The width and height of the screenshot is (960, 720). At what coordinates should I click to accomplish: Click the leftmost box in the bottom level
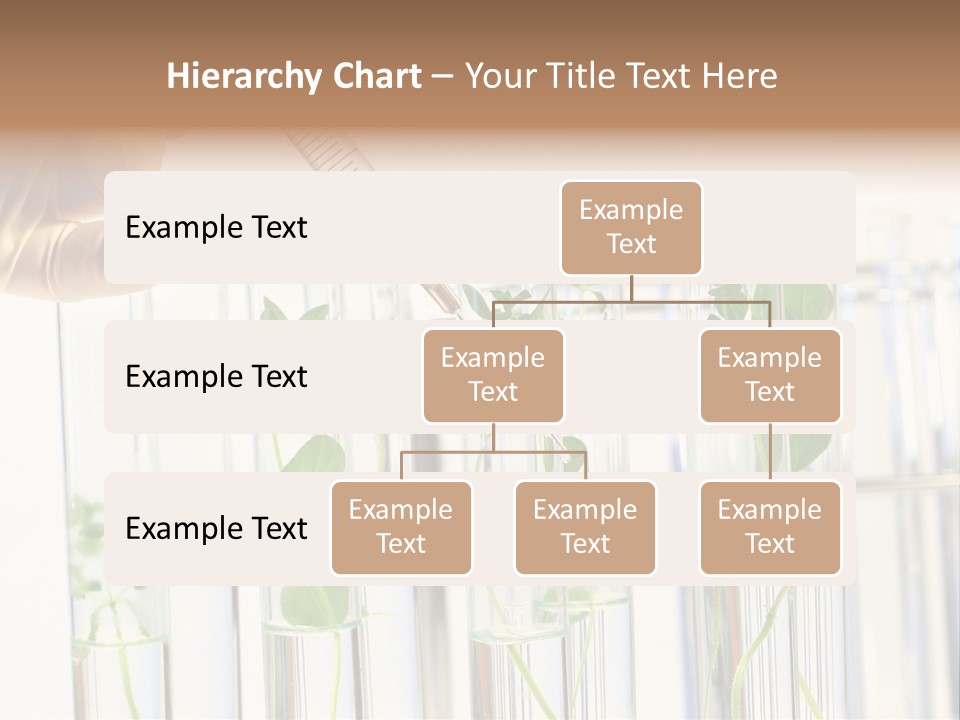(401, 527)
